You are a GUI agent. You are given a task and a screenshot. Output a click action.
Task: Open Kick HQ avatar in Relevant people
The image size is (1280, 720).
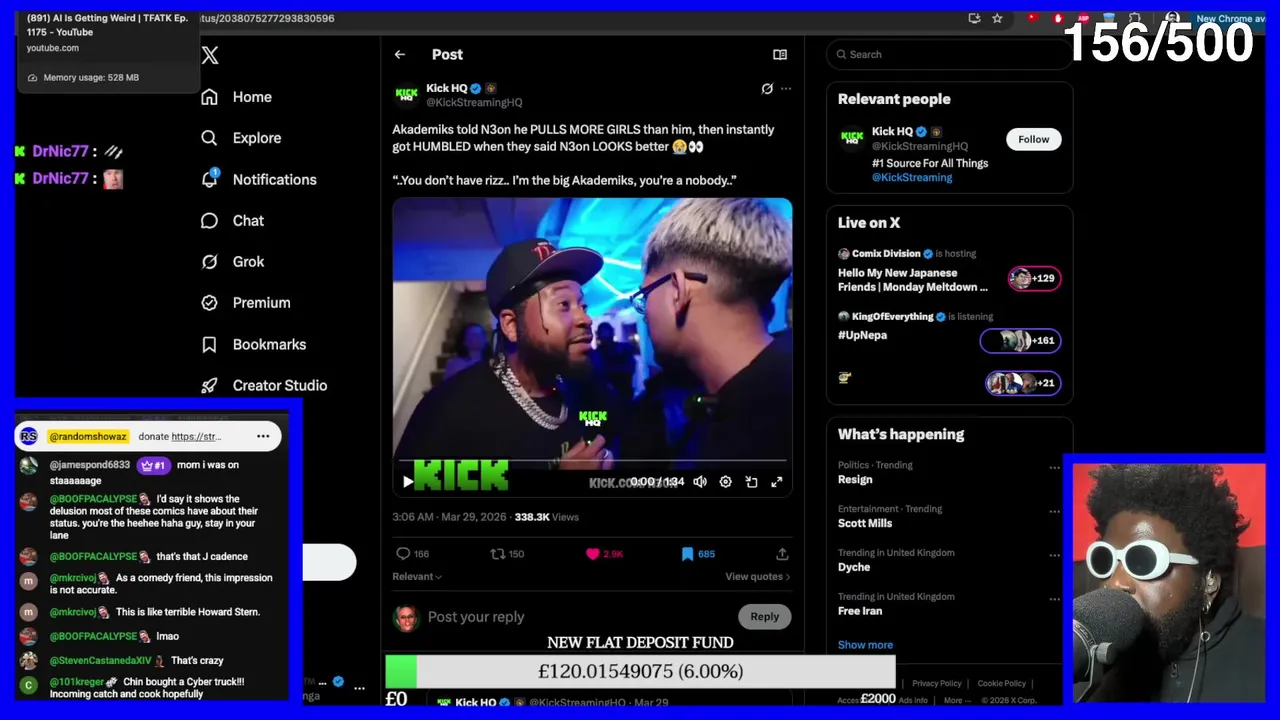point(851,137)
